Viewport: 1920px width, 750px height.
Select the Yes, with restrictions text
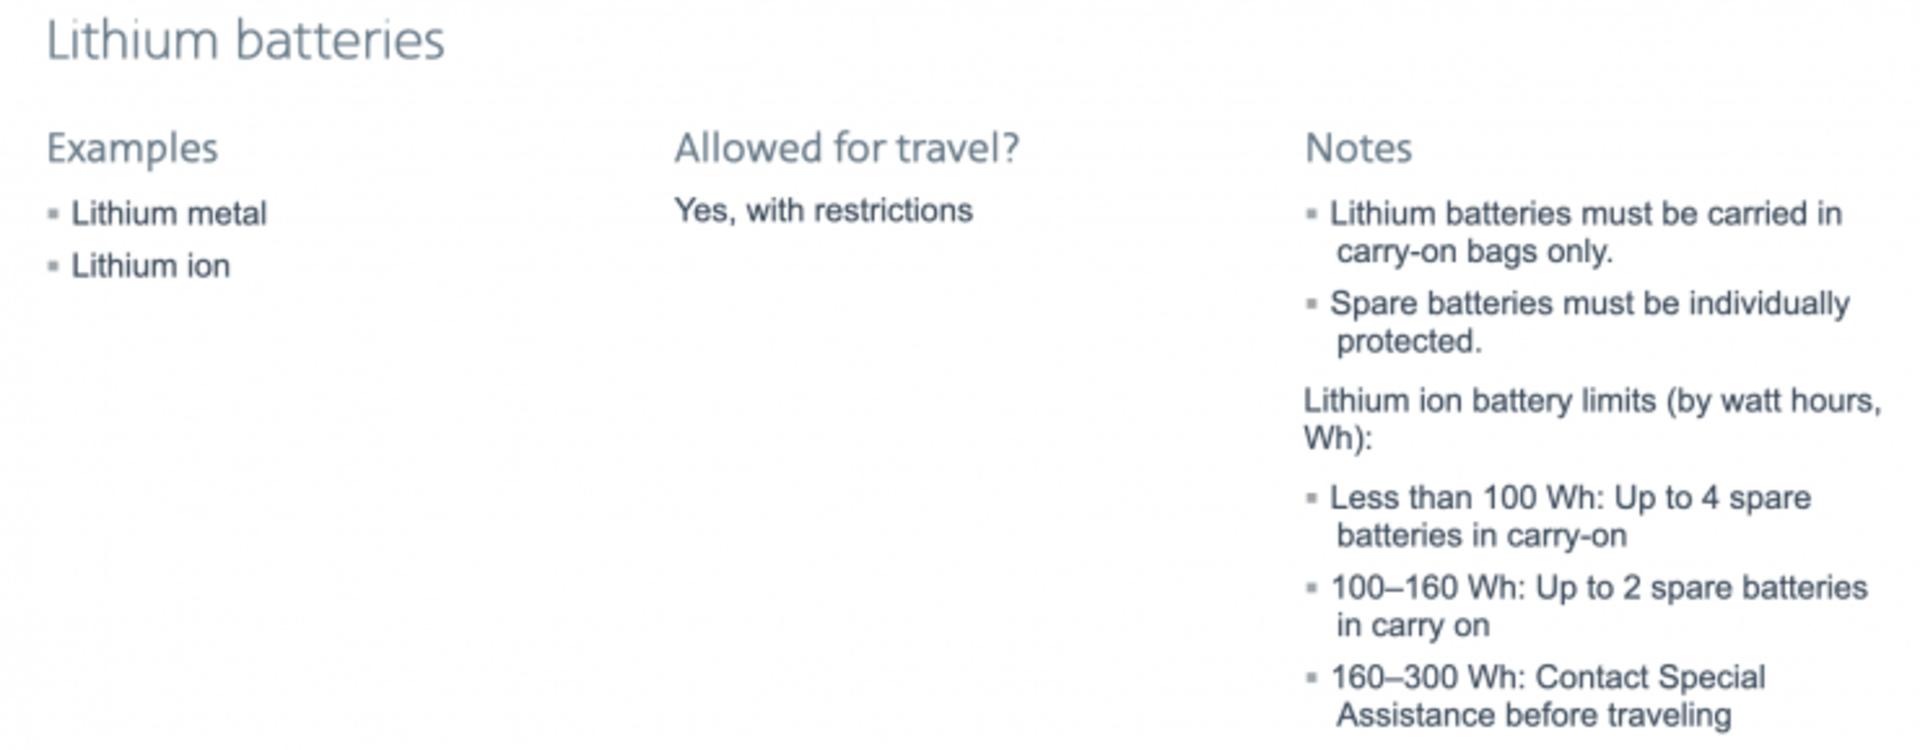pos(823,210)
